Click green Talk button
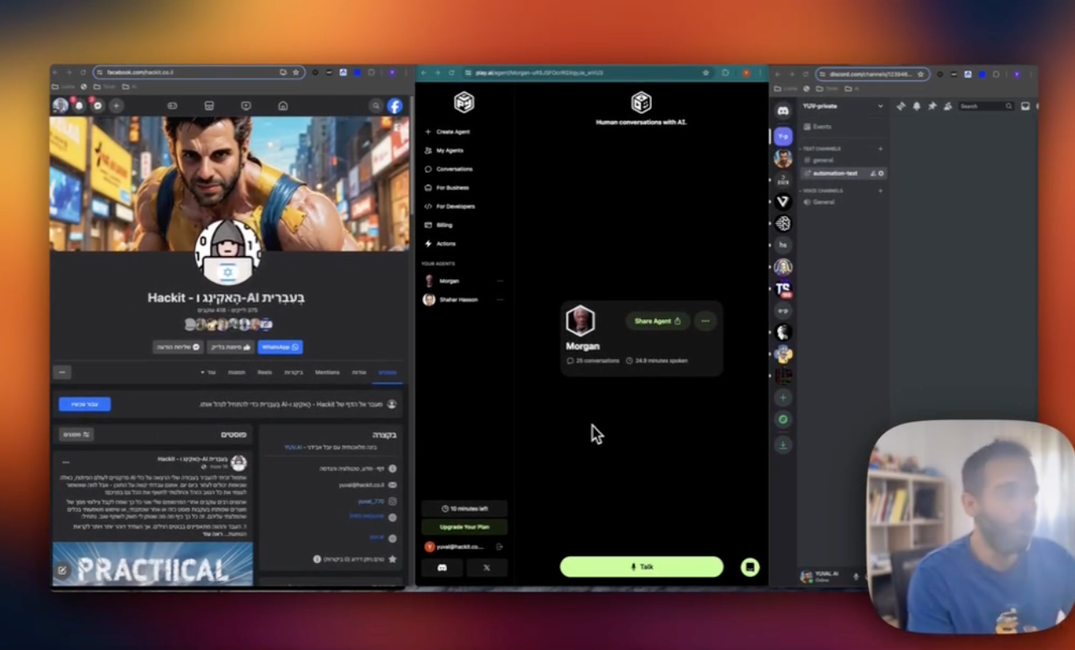The height and width of the screenshot is (650, 1075). 642,567
